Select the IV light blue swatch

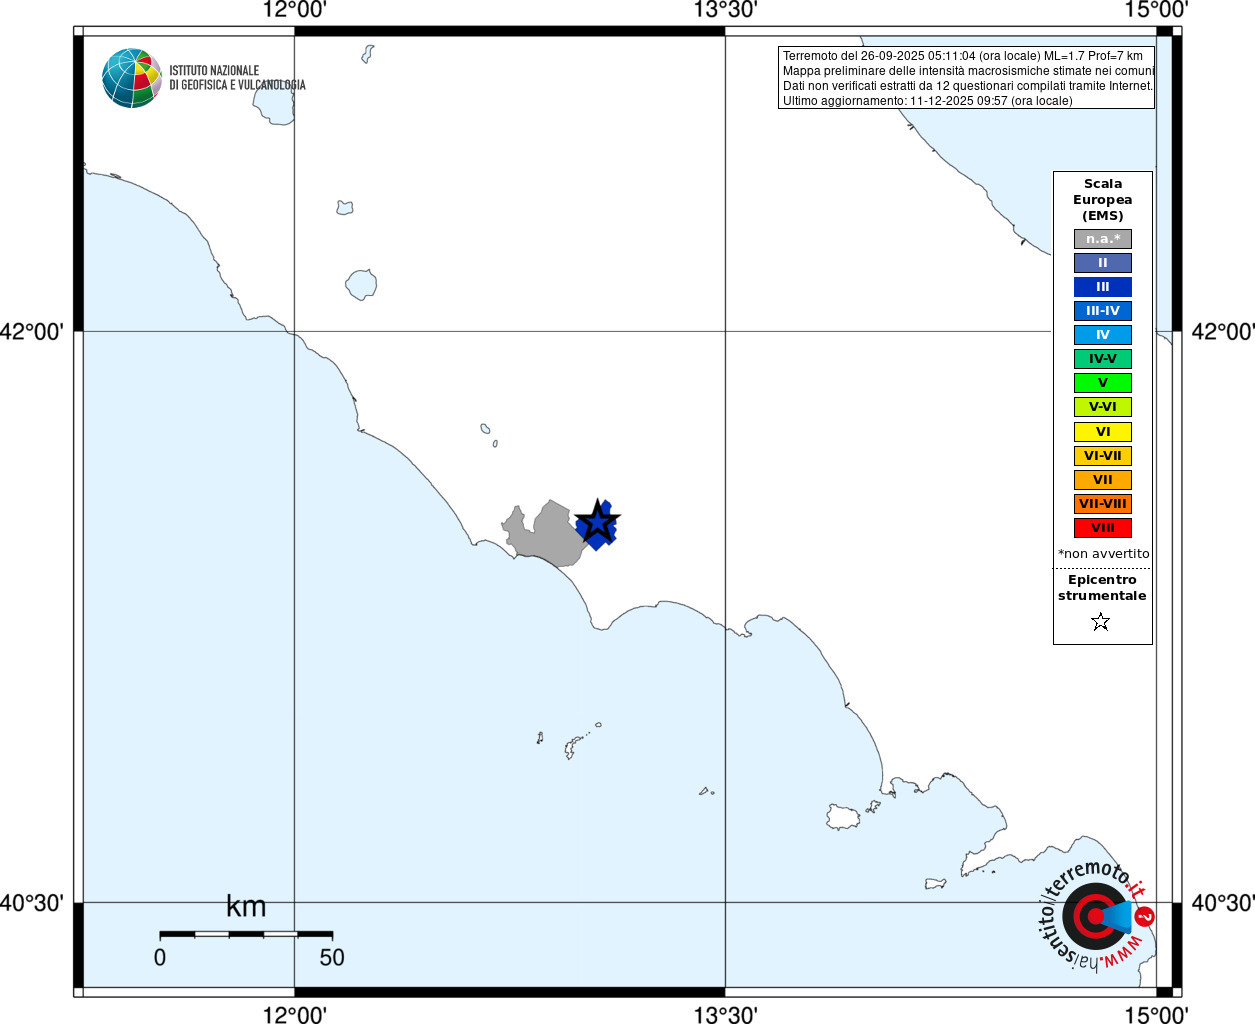[1103, 335]
